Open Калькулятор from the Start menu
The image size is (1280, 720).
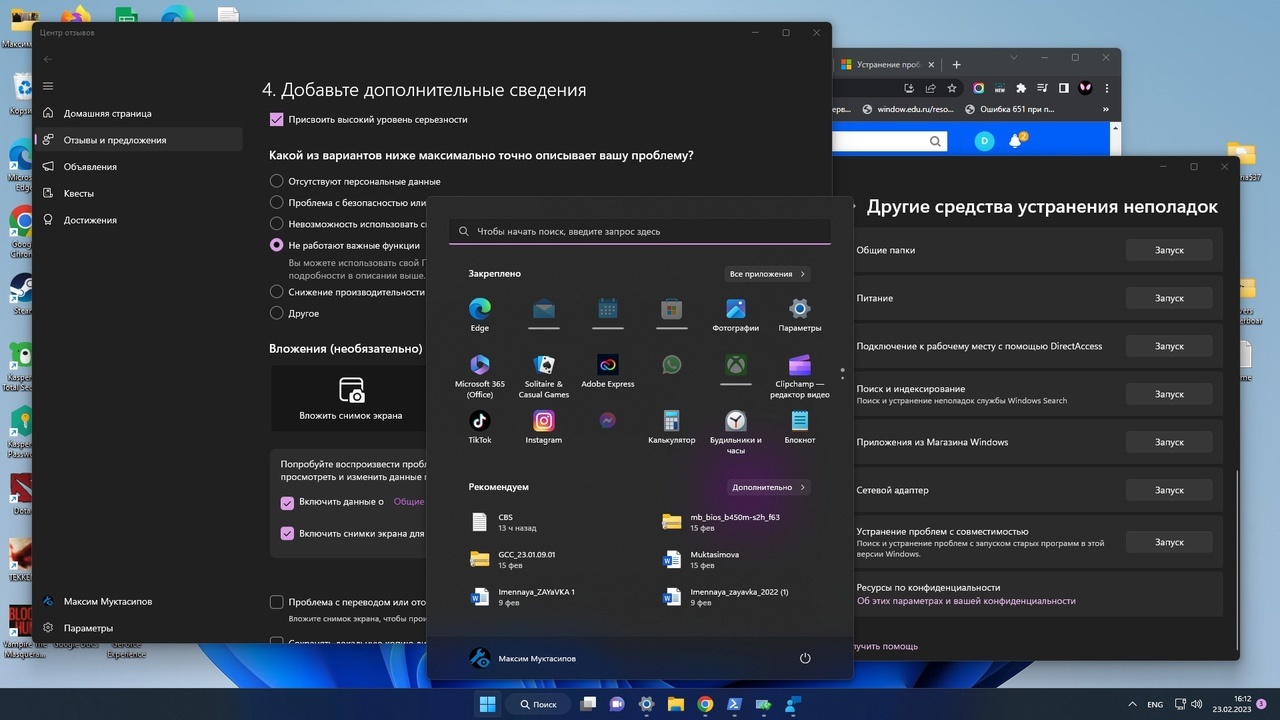672,427
